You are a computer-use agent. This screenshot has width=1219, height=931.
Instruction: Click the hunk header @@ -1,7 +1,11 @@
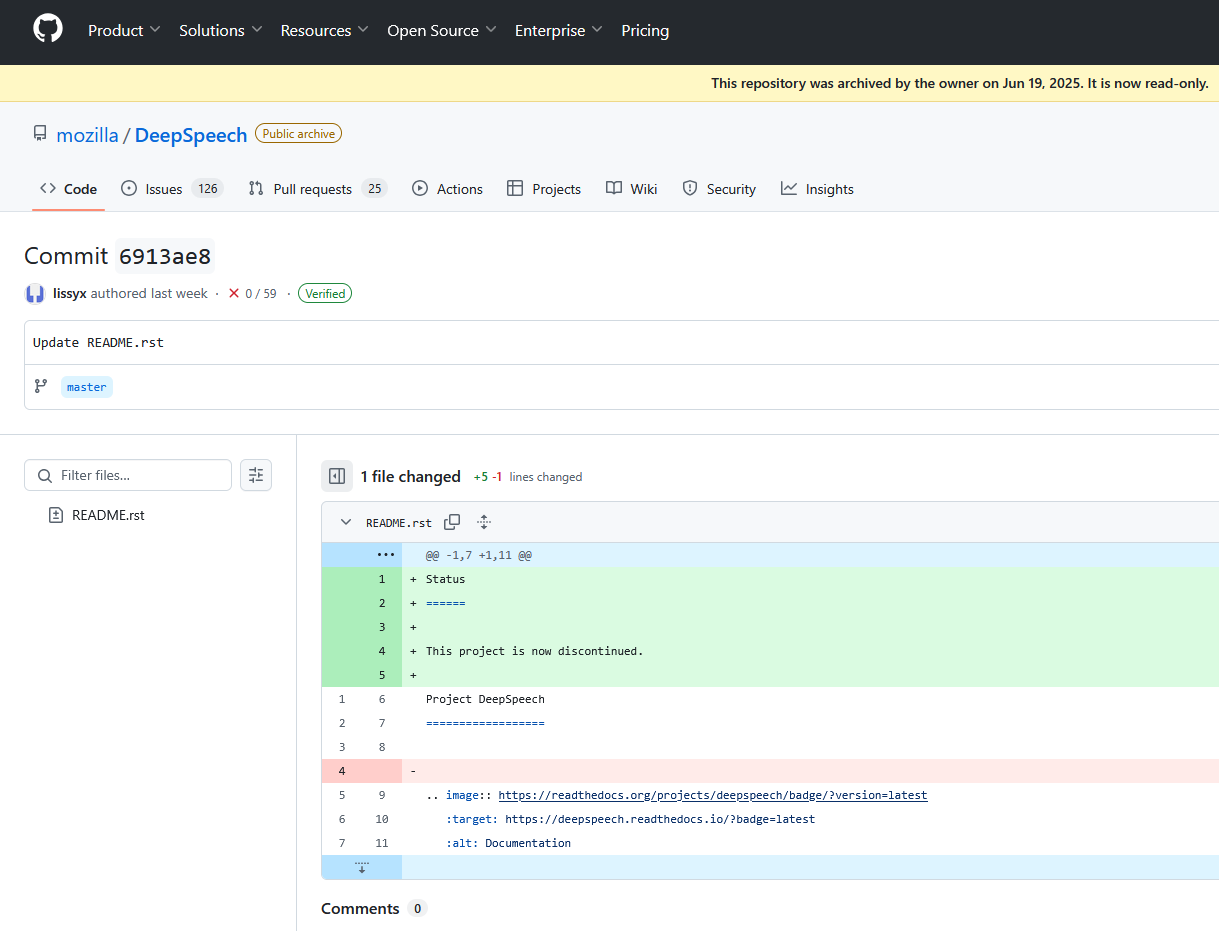pos(479,555)
